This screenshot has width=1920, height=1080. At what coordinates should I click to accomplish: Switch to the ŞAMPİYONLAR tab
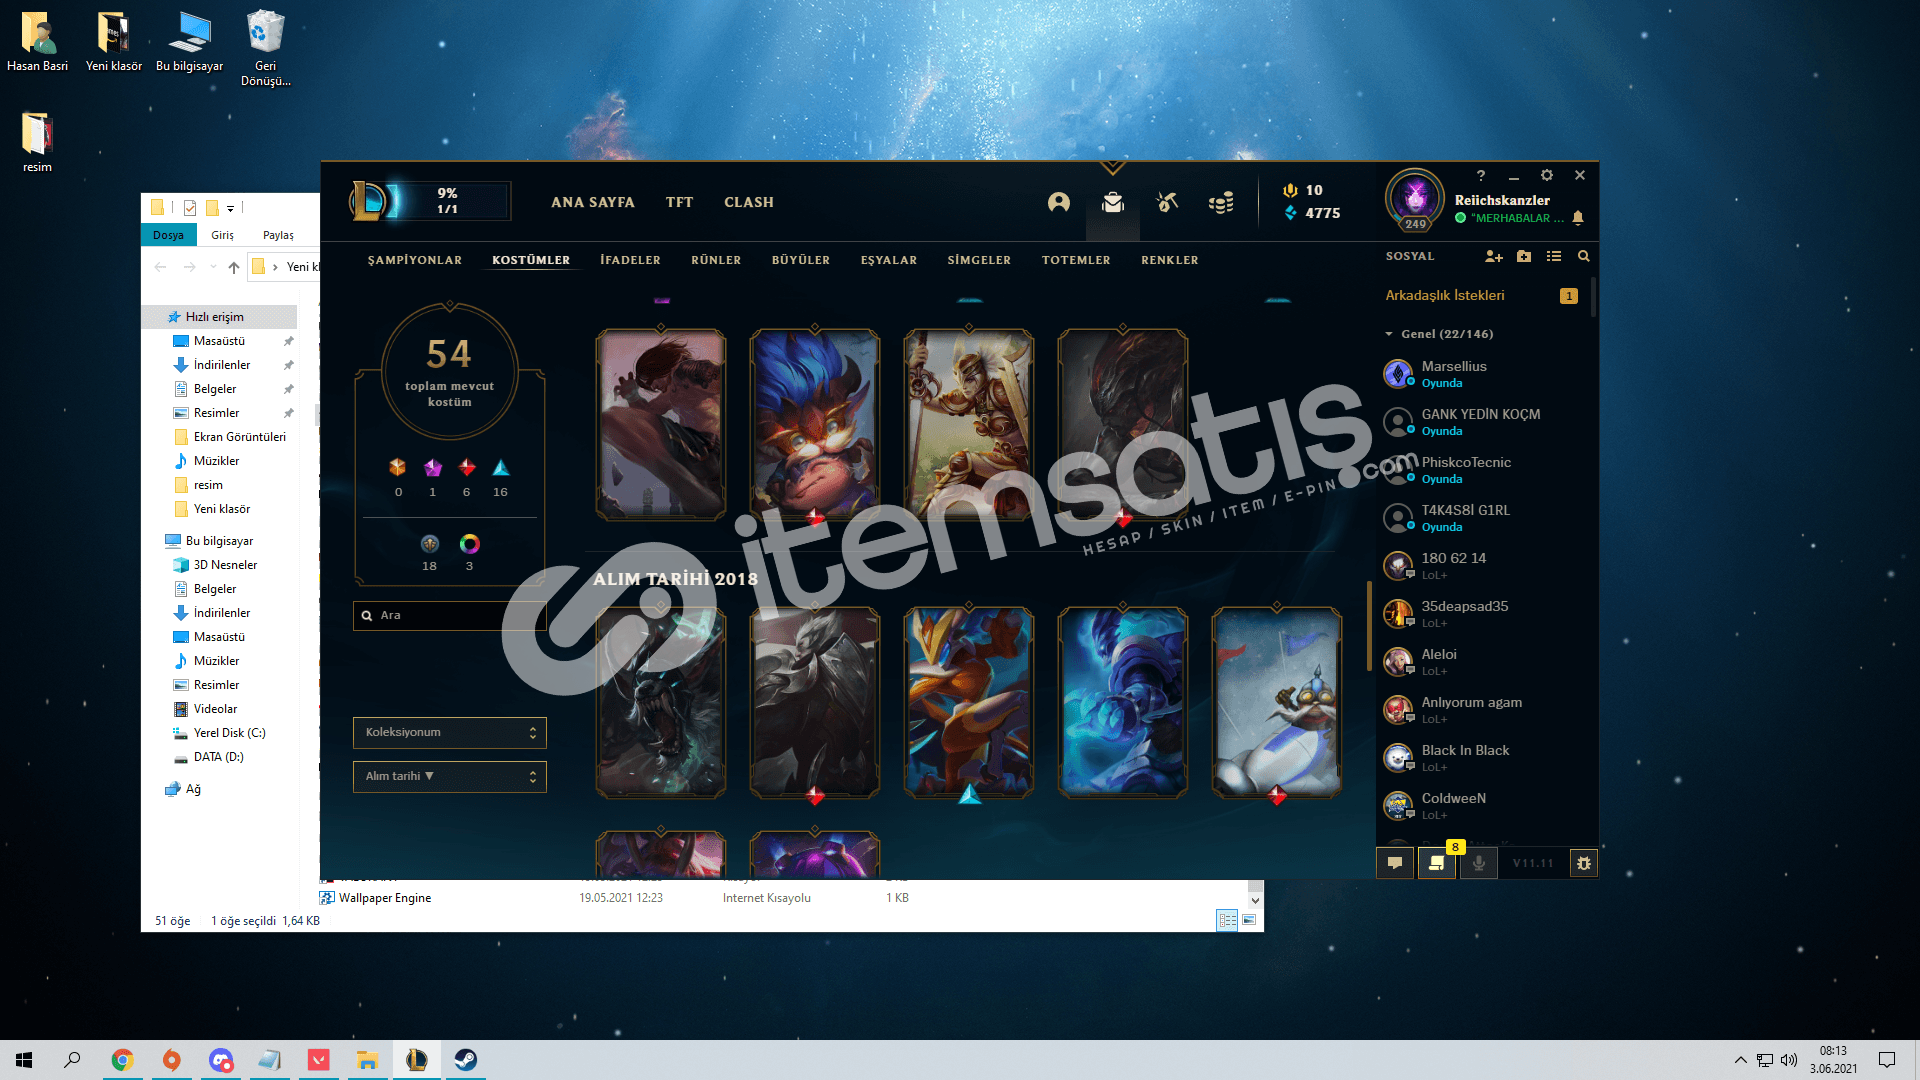415,260
